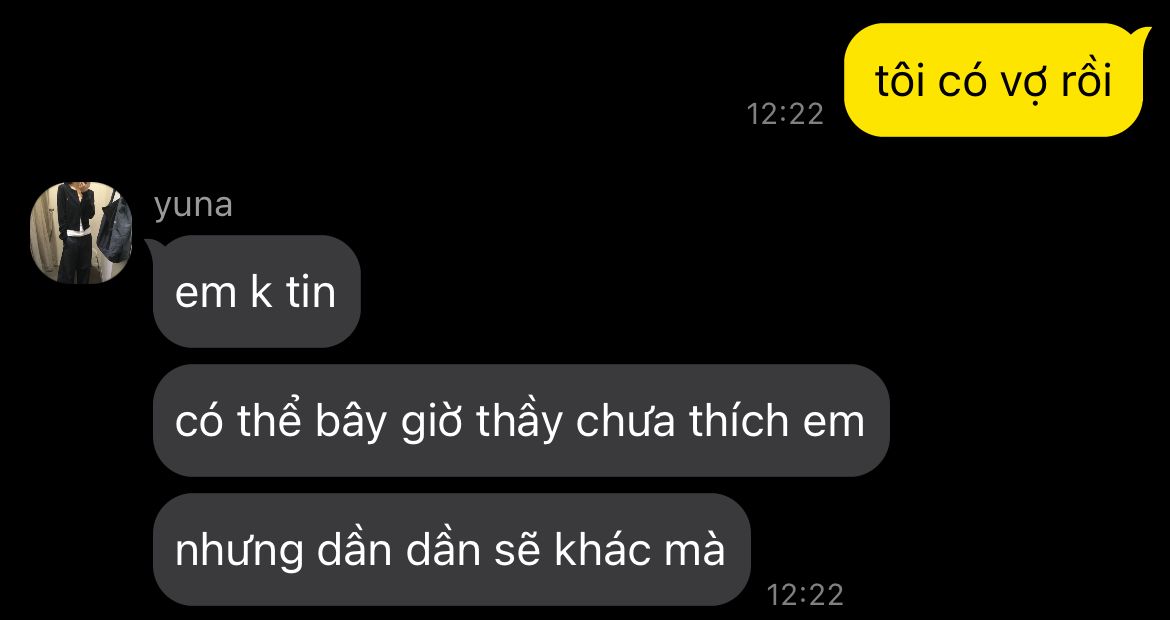Click the person in black in yuna's avatar

click(75, 233)
